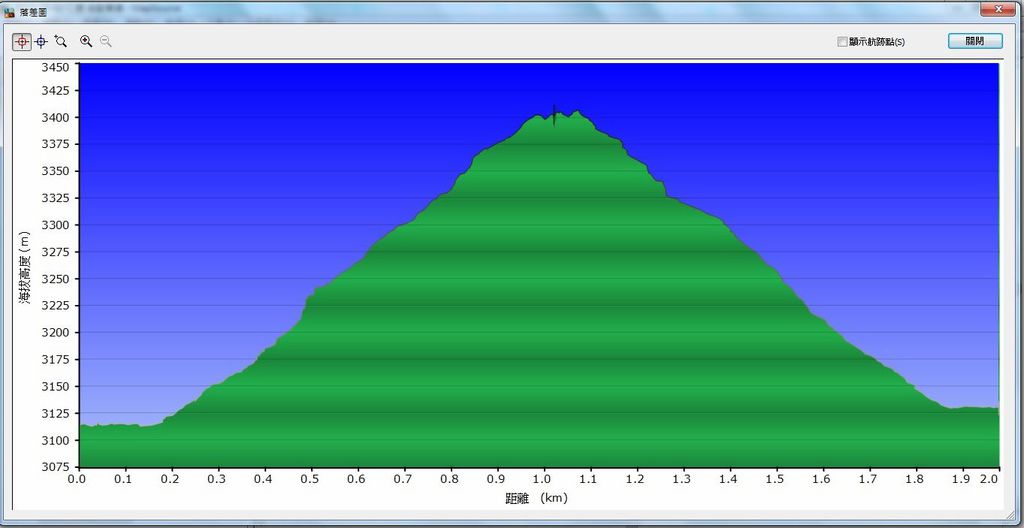Click the 落差圖 window title icon
Viewport: 1024px width, 528px height.
coord(9,12)
